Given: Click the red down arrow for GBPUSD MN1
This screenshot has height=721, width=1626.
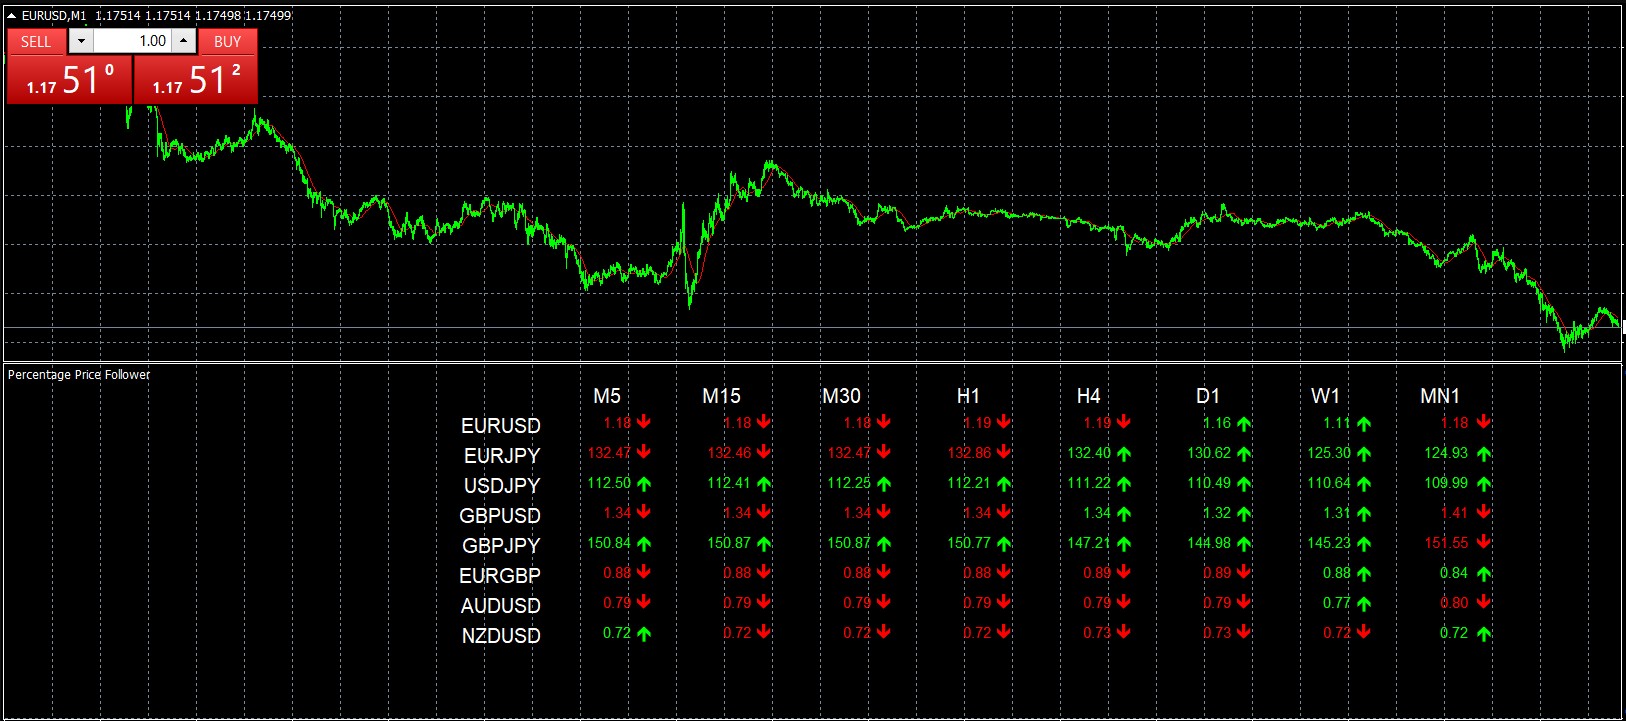Looking at the screenshot, I should click(1484, 513).
